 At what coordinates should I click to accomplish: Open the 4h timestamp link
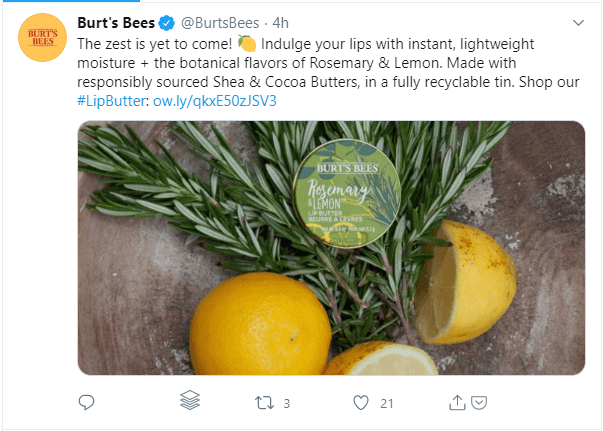point(281,23)
